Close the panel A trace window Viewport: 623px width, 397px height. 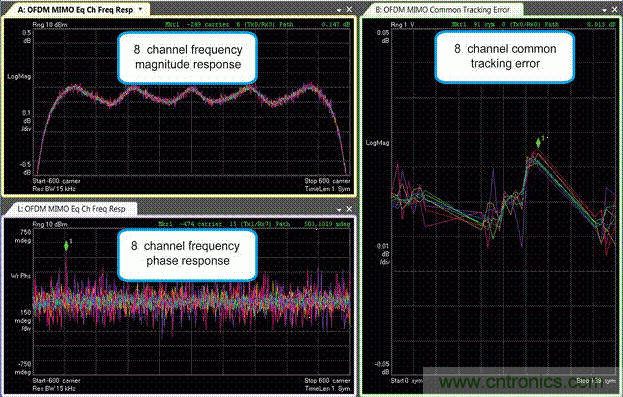[x=349, y=9]
